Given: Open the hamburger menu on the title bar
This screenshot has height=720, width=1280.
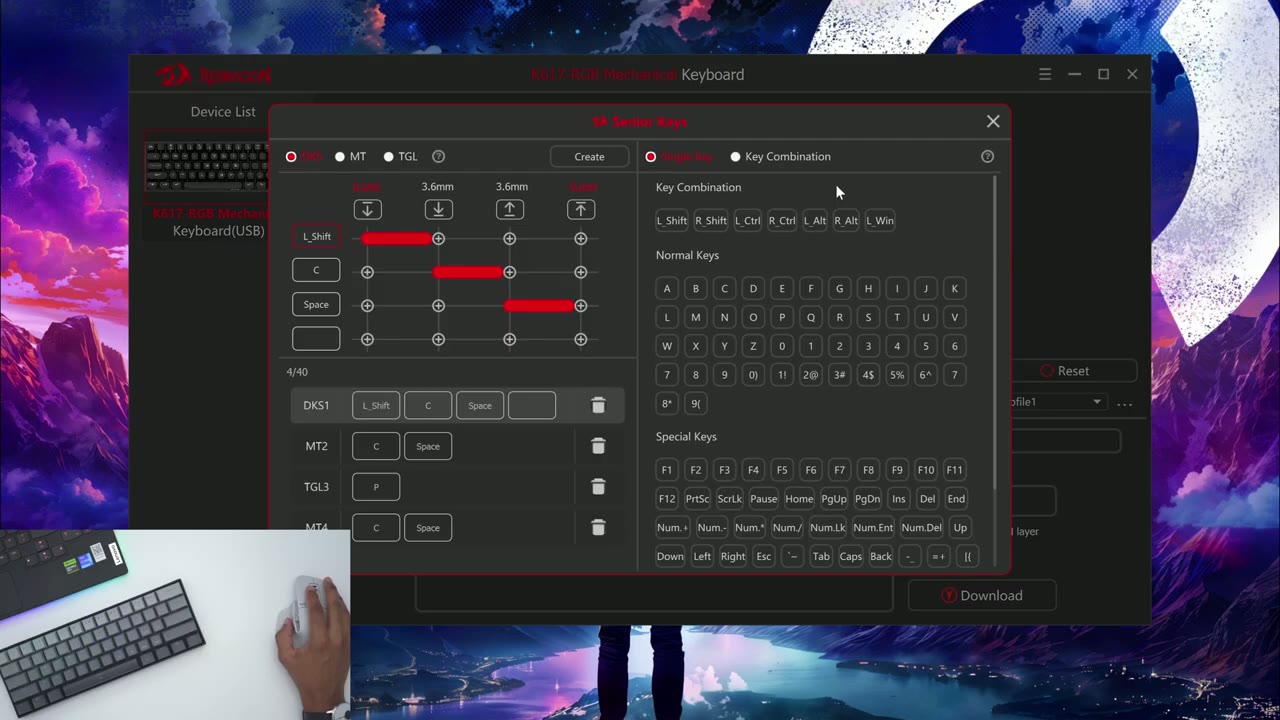Looking at the screenshot, I should click(x=1044, y=74).
